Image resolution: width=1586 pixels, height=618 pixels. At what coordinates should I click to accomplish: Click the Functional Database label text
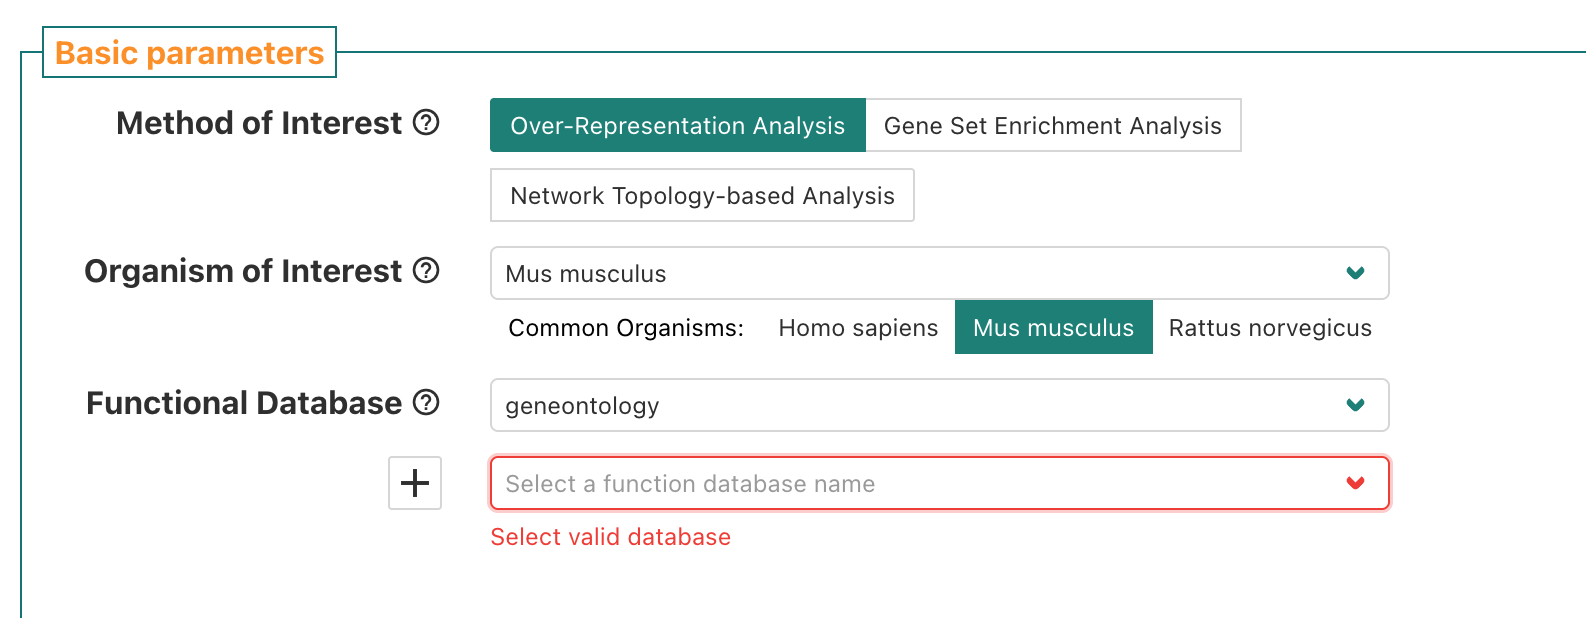tap(244, 403)
